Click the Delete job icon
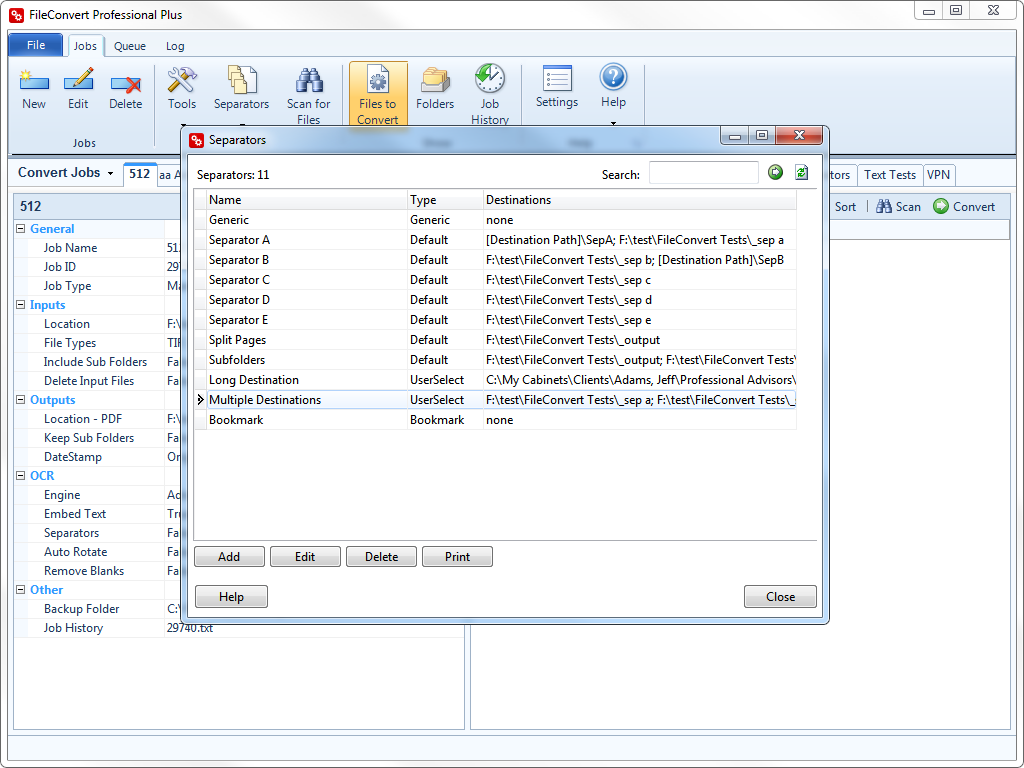 [125, 83]
